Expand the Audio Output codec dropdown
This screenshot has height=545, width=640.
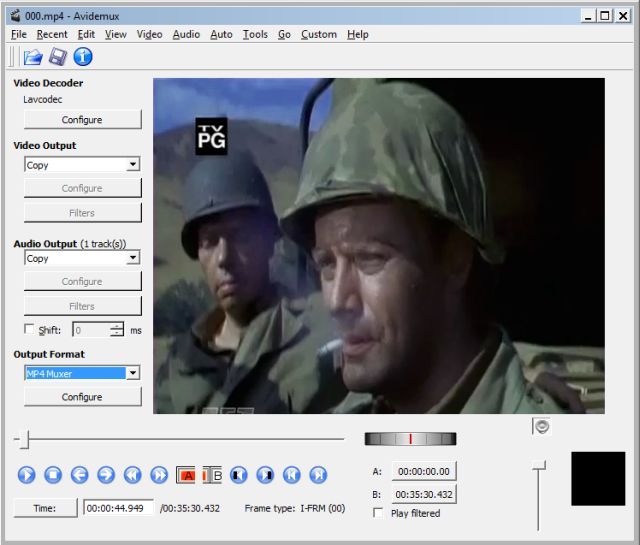point(133,258)
